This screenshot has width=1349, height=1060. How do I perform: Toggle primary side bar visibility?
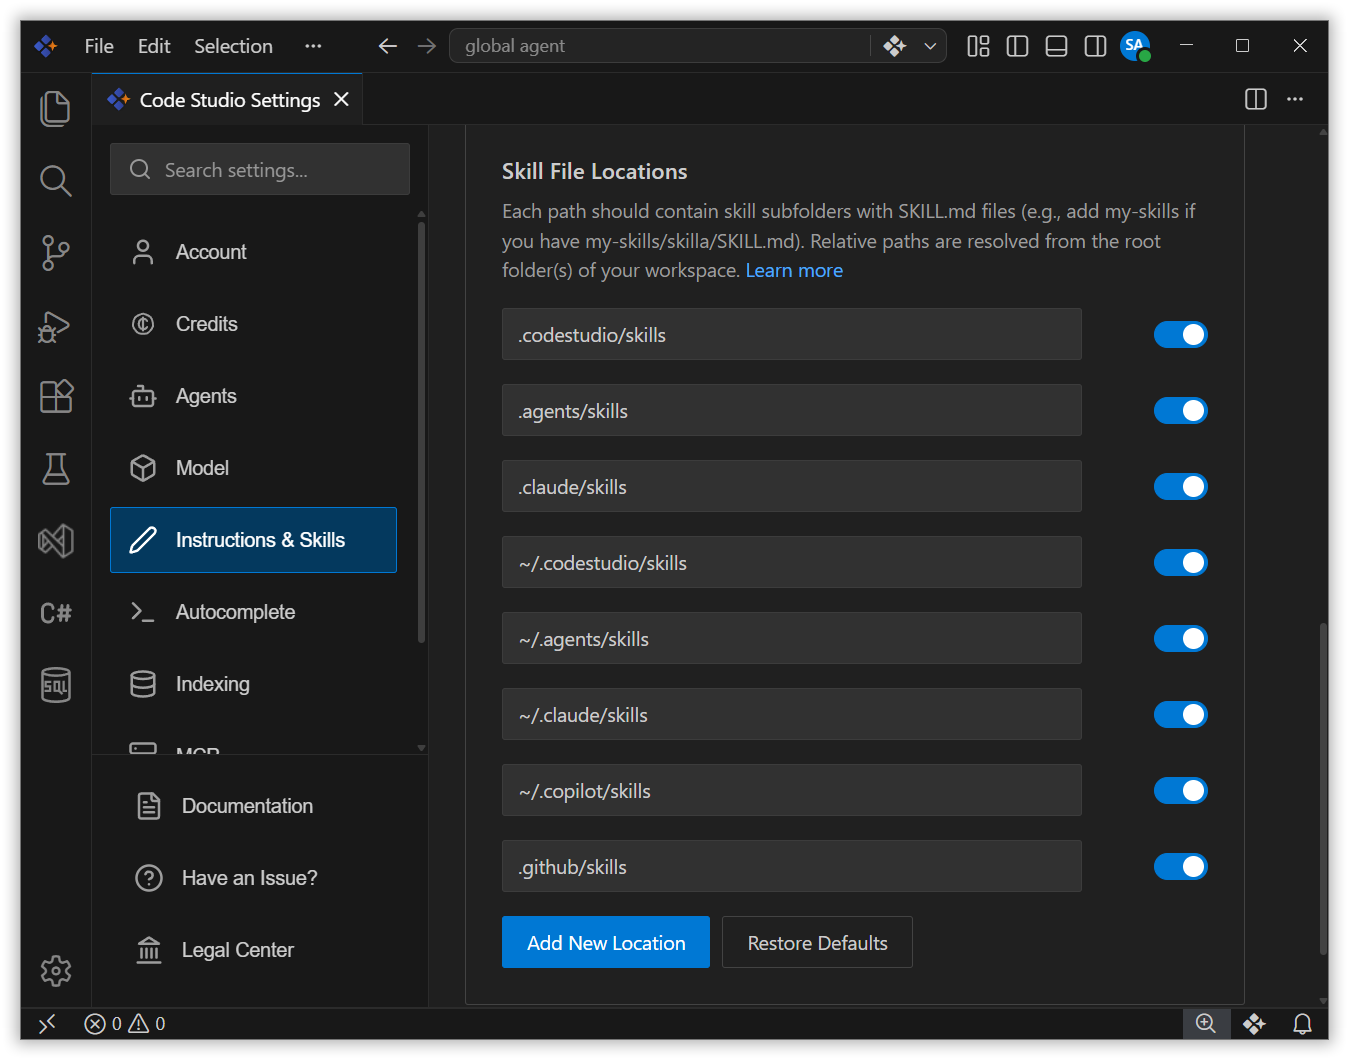click(1017, 46)
